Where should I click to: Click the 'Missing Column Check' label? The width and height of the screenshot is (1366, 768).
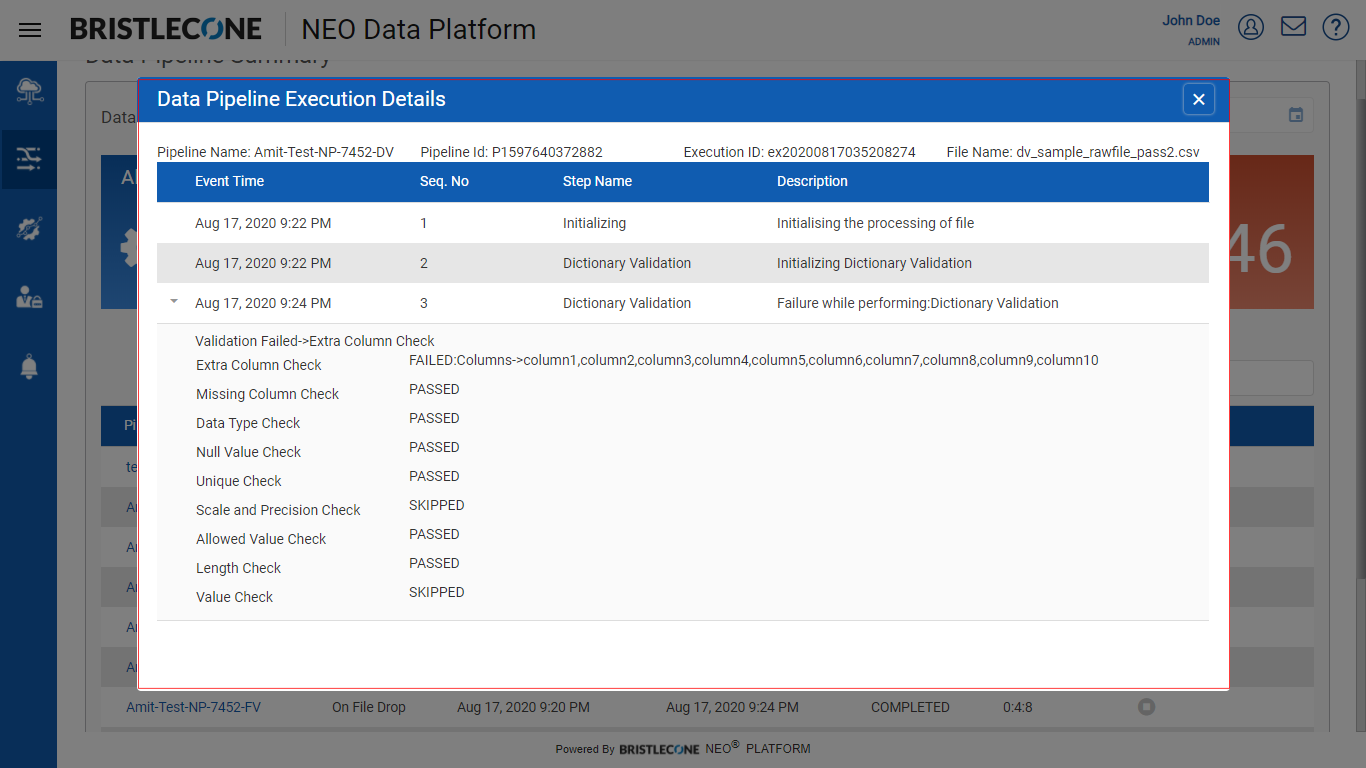(267, 394)
